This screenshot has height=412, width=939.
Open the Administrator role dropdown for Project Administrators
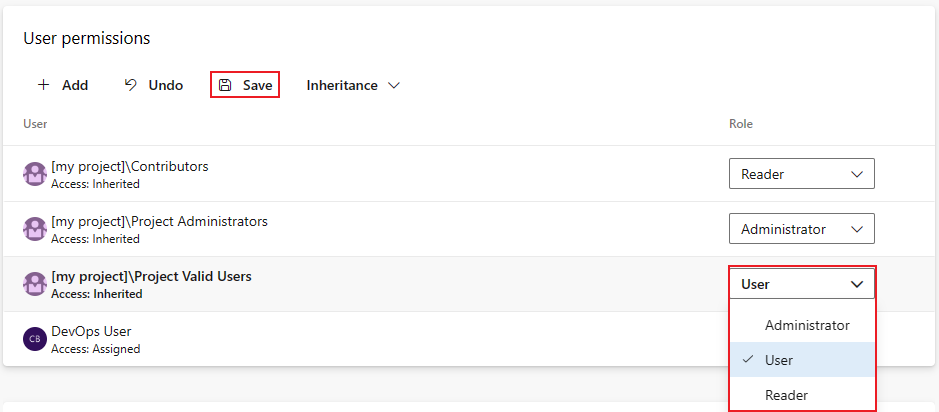coord(801,229)
